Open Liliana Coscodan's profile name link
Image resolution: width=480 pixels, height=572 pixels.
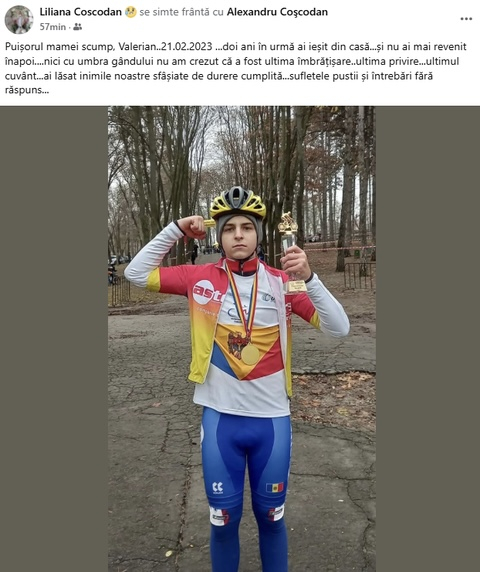(x=81, y=12)
